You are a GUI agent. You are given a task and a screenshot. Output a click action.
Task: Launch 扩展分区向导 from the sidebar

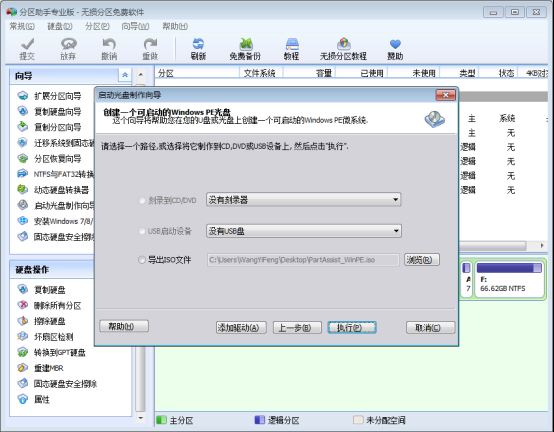click(49, 96)
